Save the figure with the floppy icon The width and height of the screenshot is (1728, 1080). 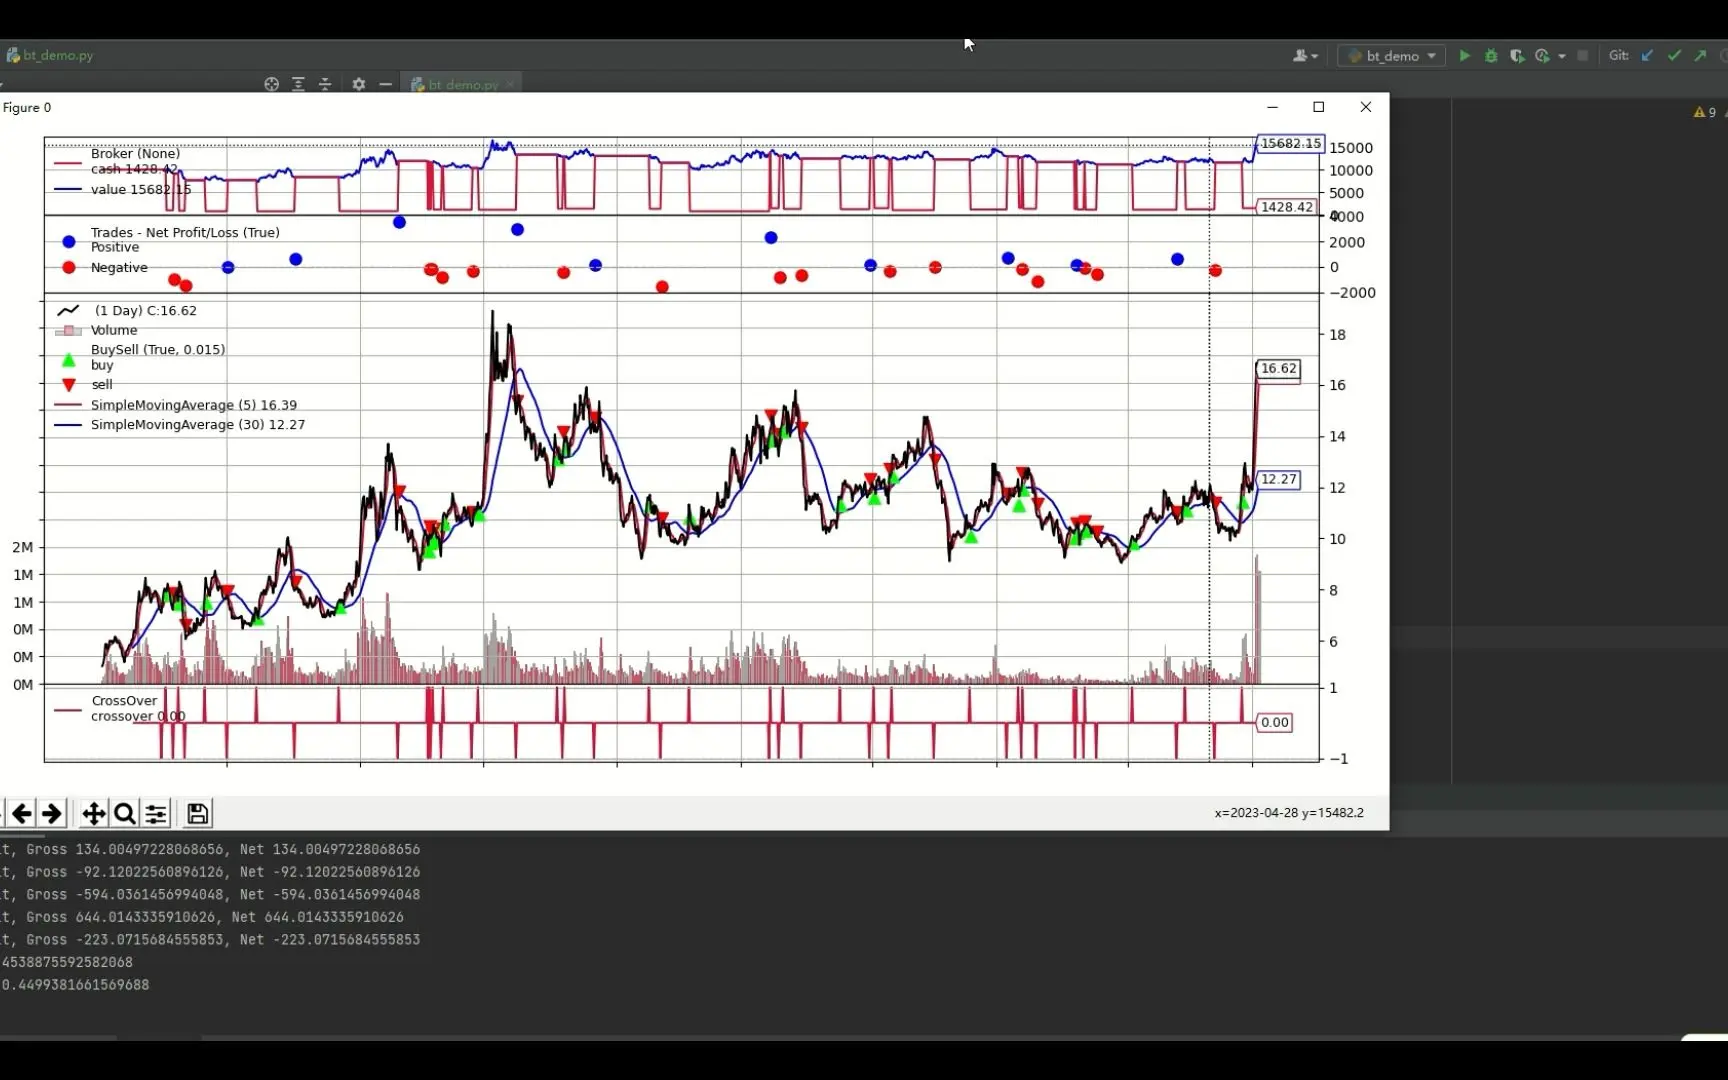click(198, 814)
